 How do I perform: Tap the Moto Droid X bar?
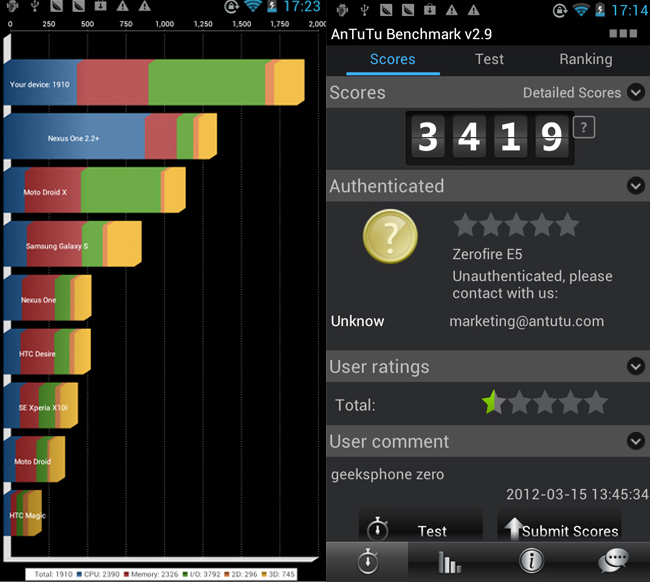[94, 190]
